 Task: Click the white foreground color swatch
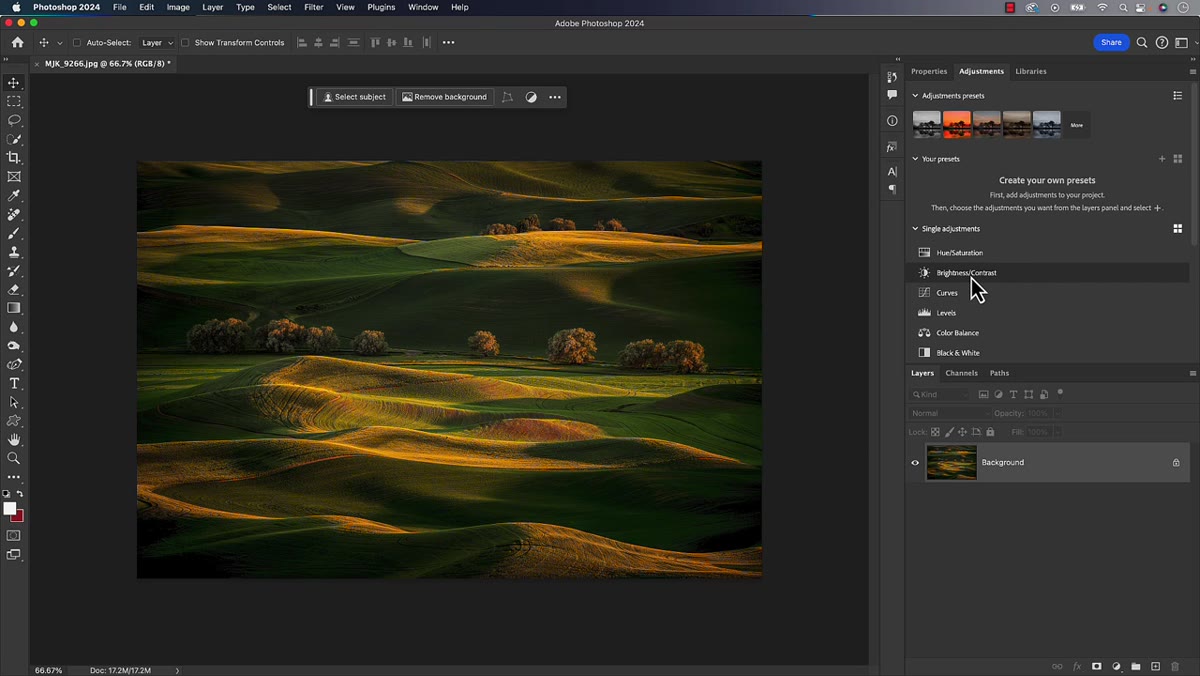[x=10, y=508]
